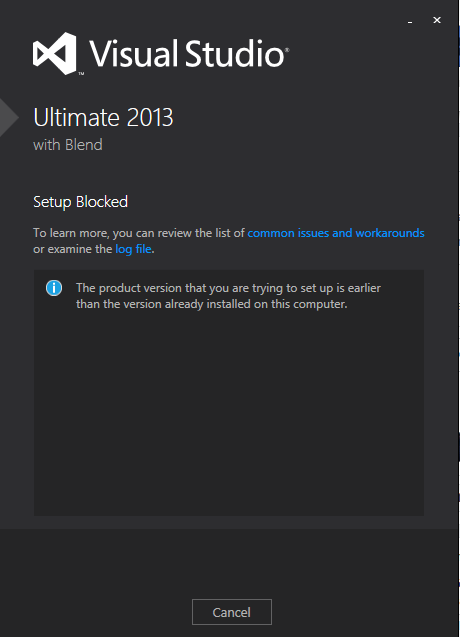Close the setup window with X
This screenshot has width=460, height=637.
click(x=437, y=20)
